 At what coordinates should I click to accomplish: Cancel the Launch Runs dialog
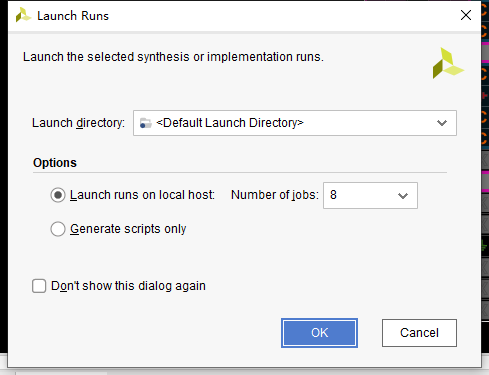tap(419, 333)
